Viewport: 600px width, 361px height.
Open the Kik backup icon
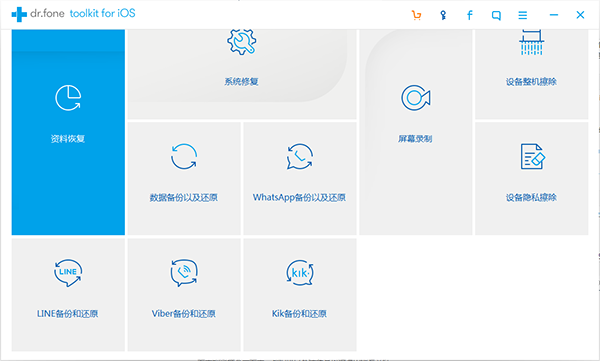coord(300,273)
